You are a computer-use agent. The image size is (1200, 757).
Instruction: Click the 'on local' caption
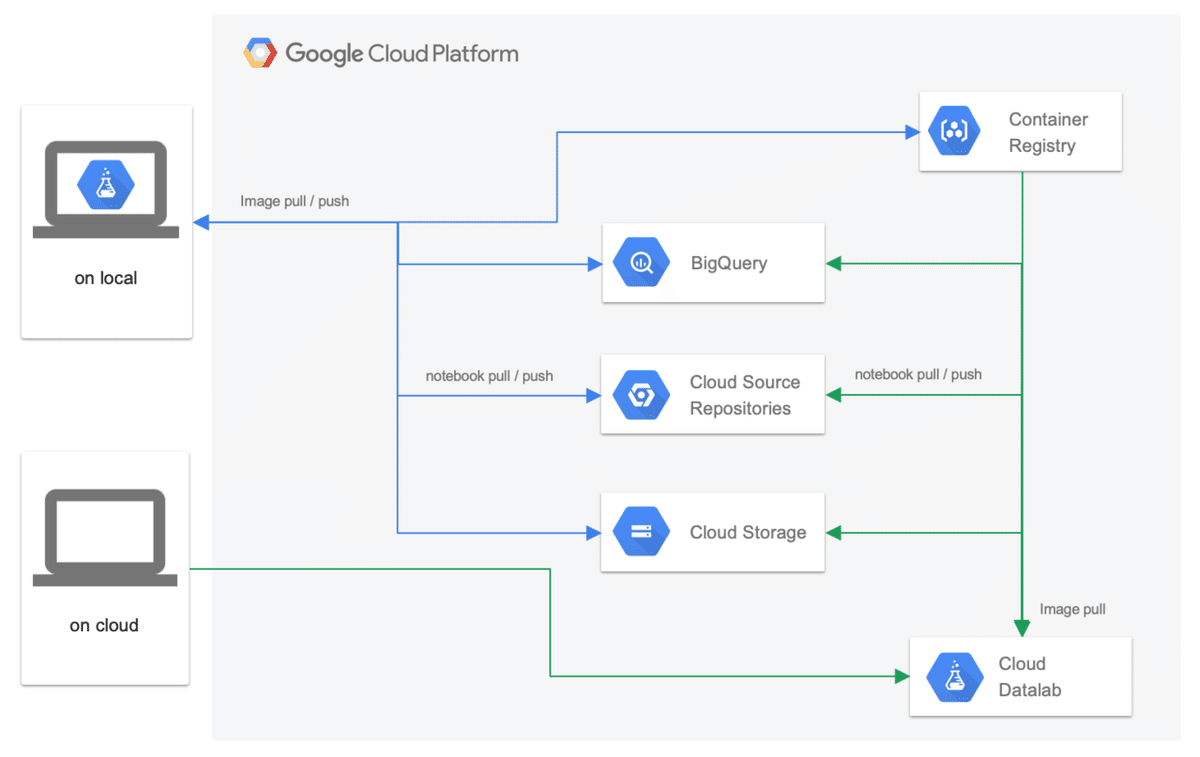(106, 279)
